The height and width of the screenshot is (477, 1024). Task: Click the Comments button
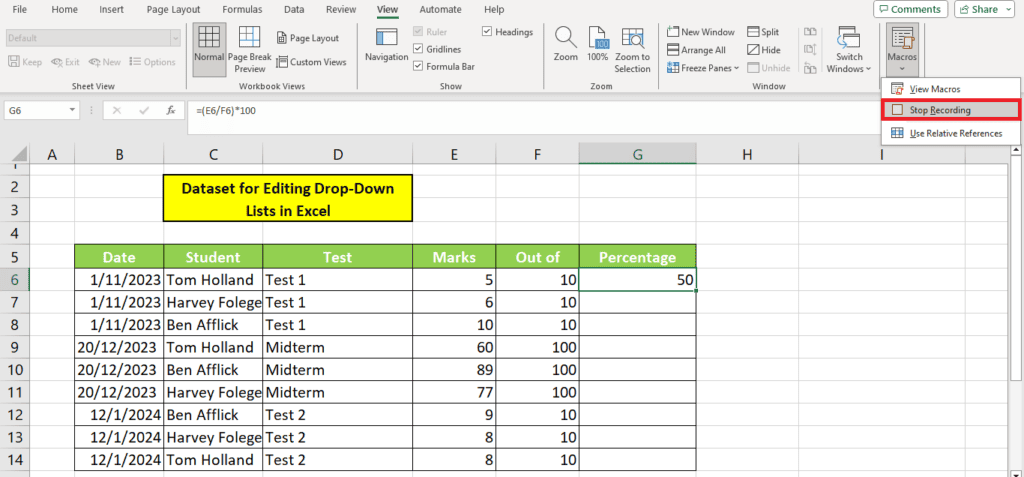point(910,9)
